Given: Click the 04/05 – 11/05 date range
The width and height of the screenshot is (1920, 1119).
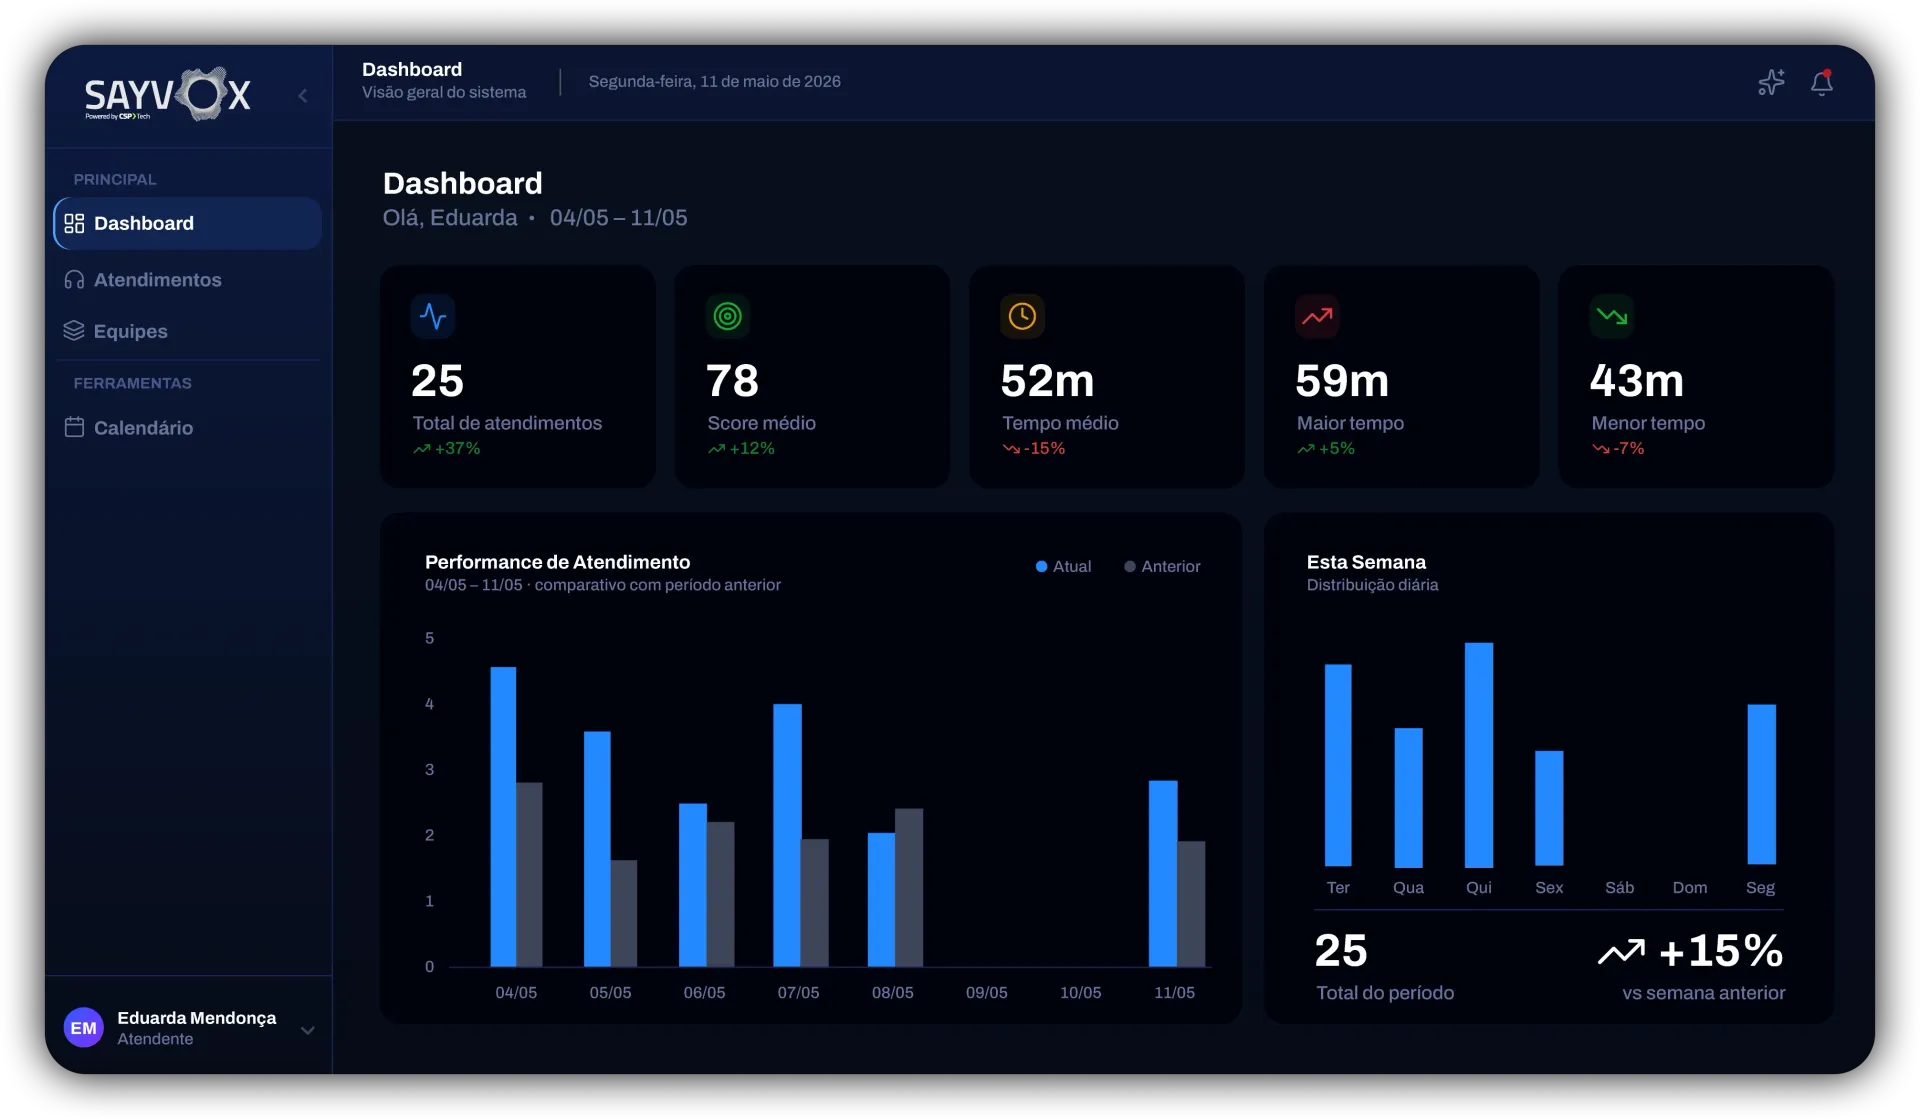Looking at the screenshot, I should click(618, 218).
